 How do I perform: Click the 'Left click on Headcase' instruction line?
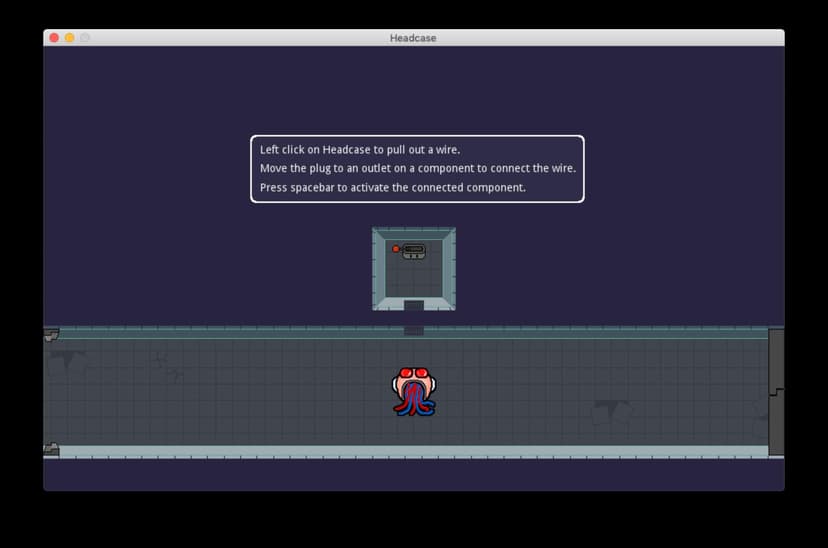pos(360,150)
